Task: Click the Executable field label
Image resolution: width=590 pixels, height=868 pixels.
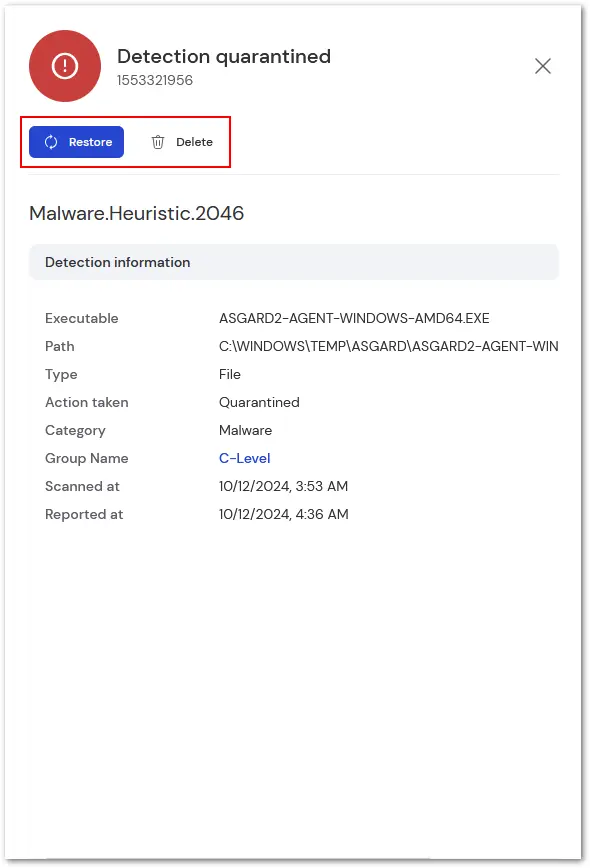Action: (x=82, y=318)
